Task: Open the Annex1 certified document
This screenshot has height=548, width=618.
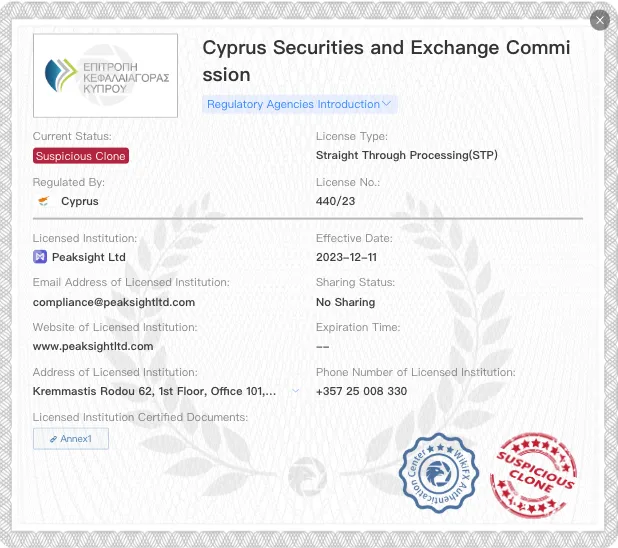Action: [x=71, y=439]
